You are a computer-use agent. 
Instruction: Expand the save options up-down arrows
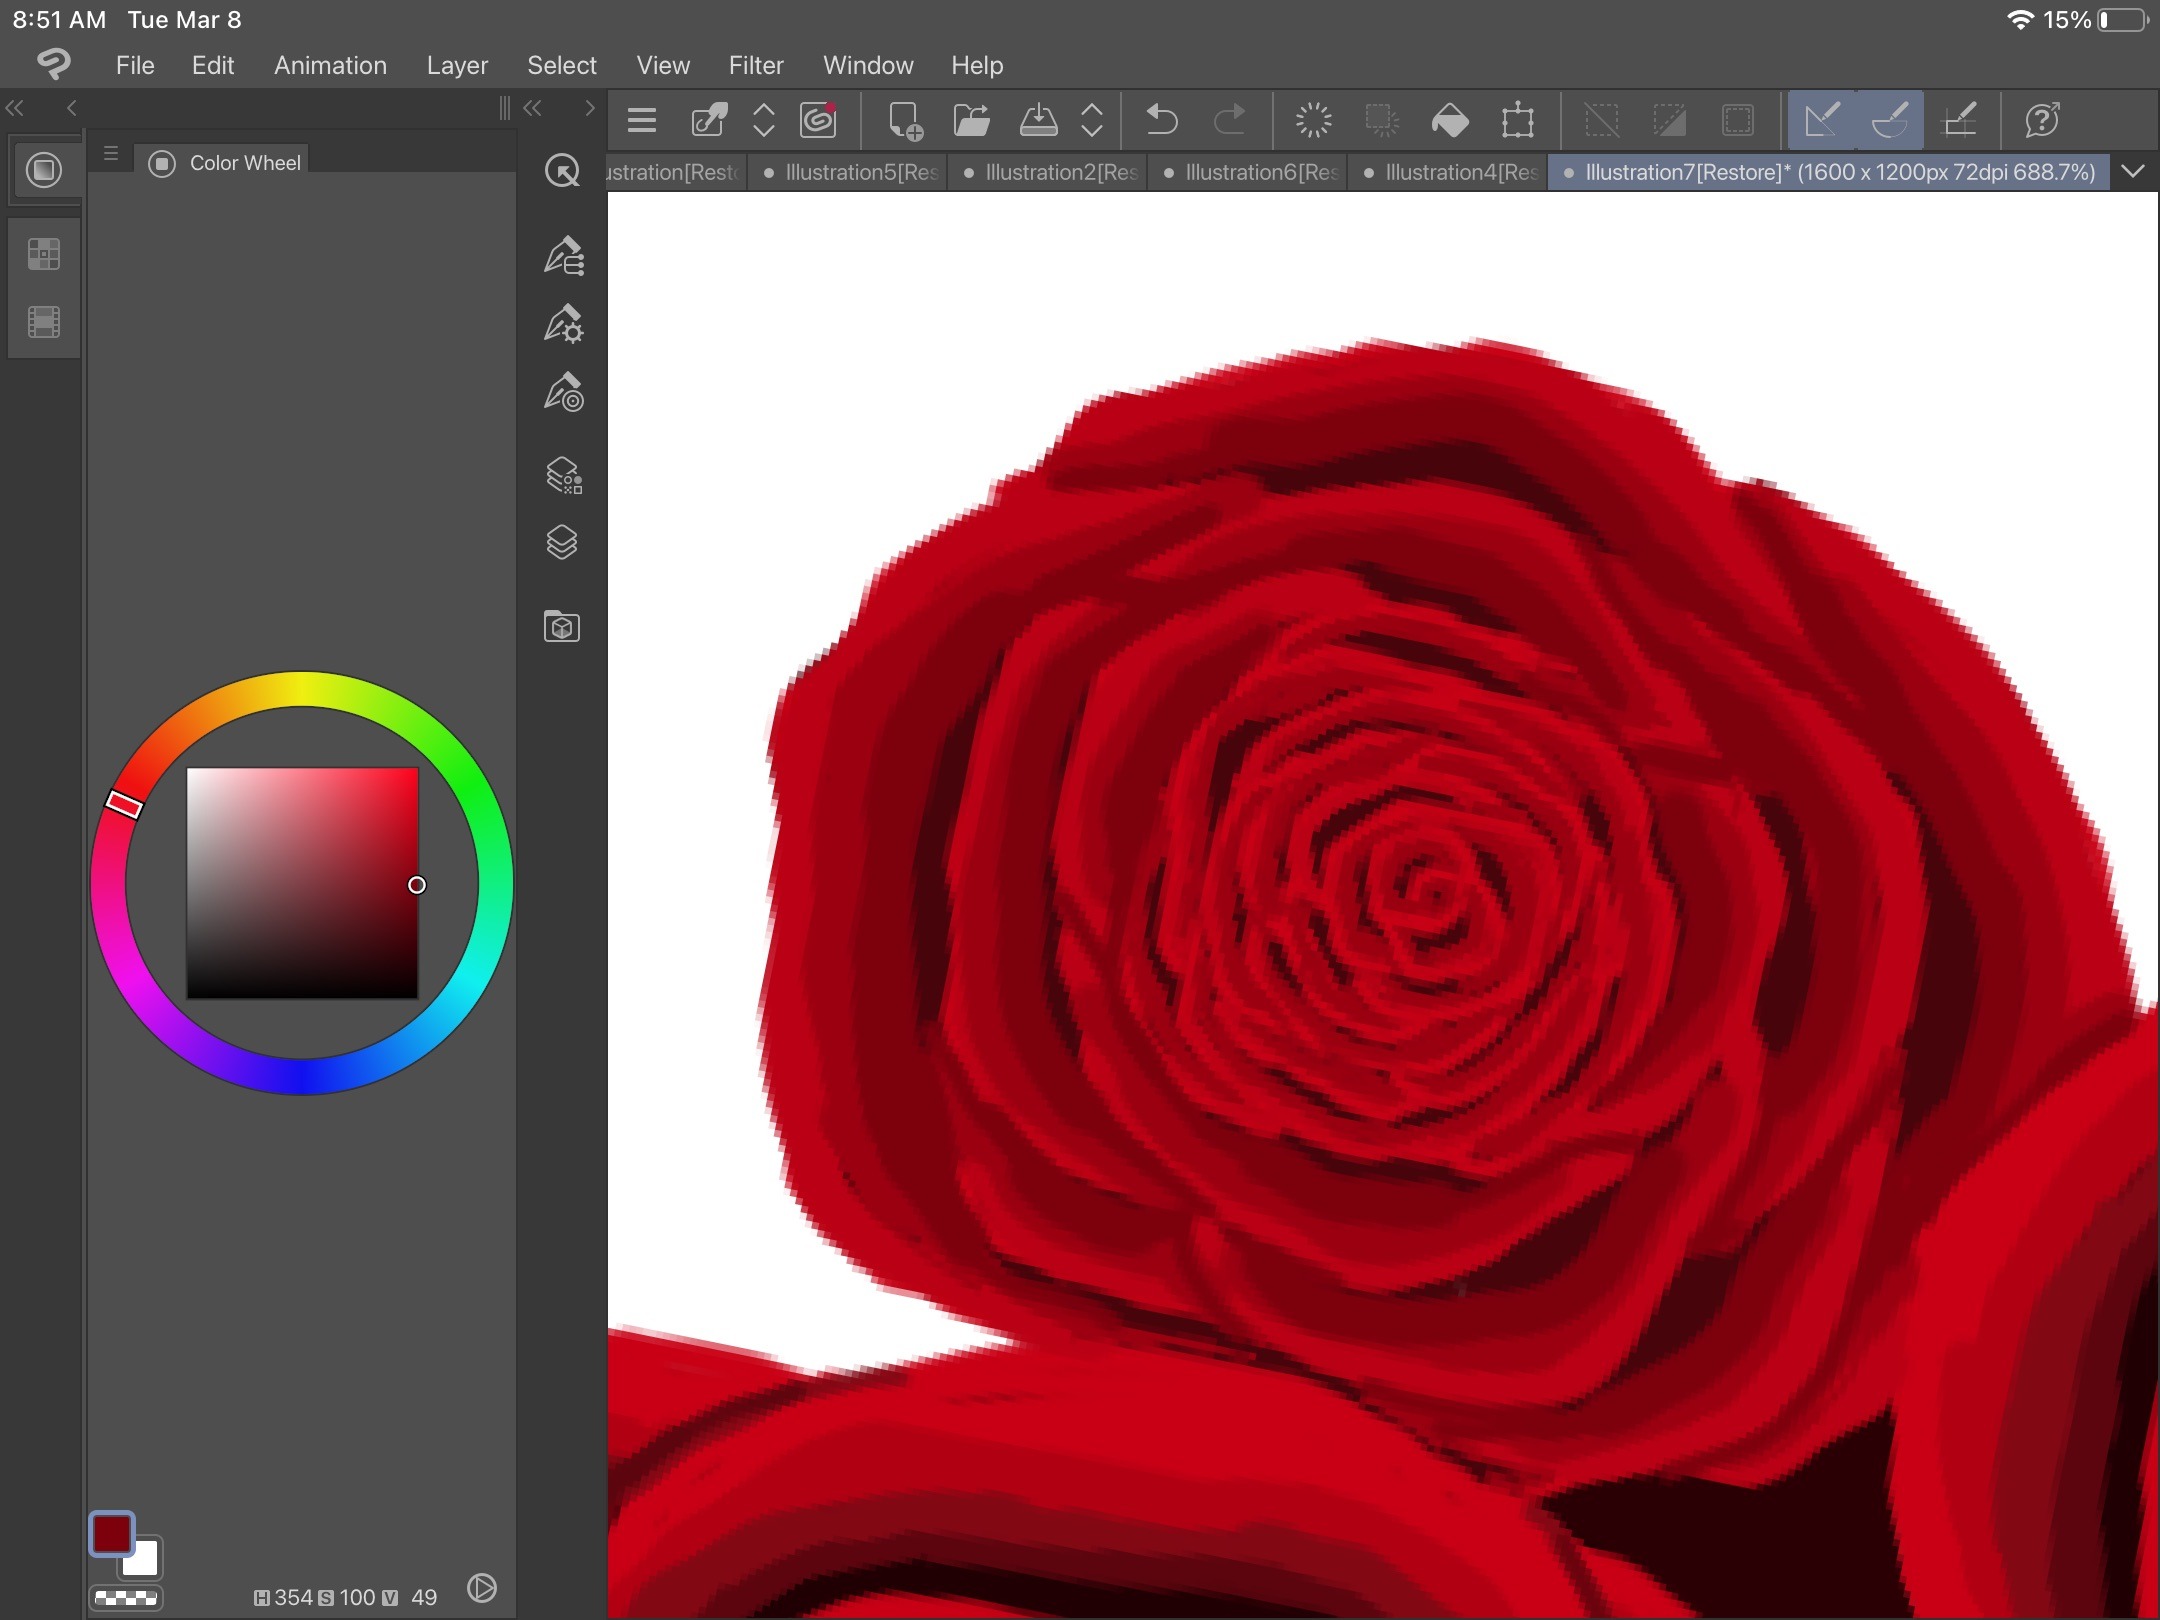click(1092, 120)
